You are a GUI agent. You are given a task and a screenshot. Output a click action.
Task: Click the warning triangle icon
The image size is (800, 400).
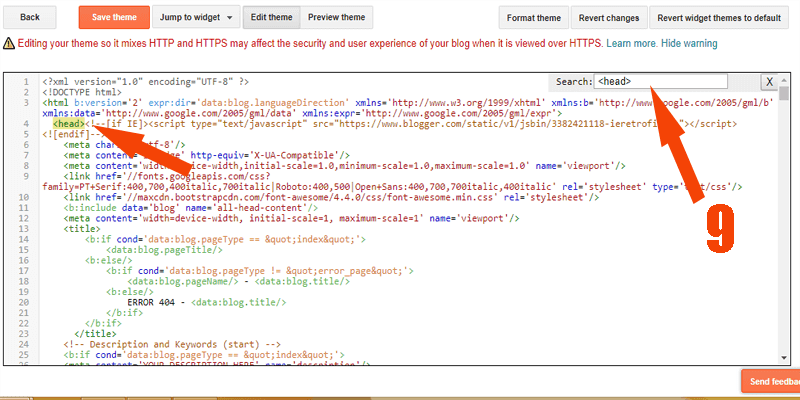(9, 44)
